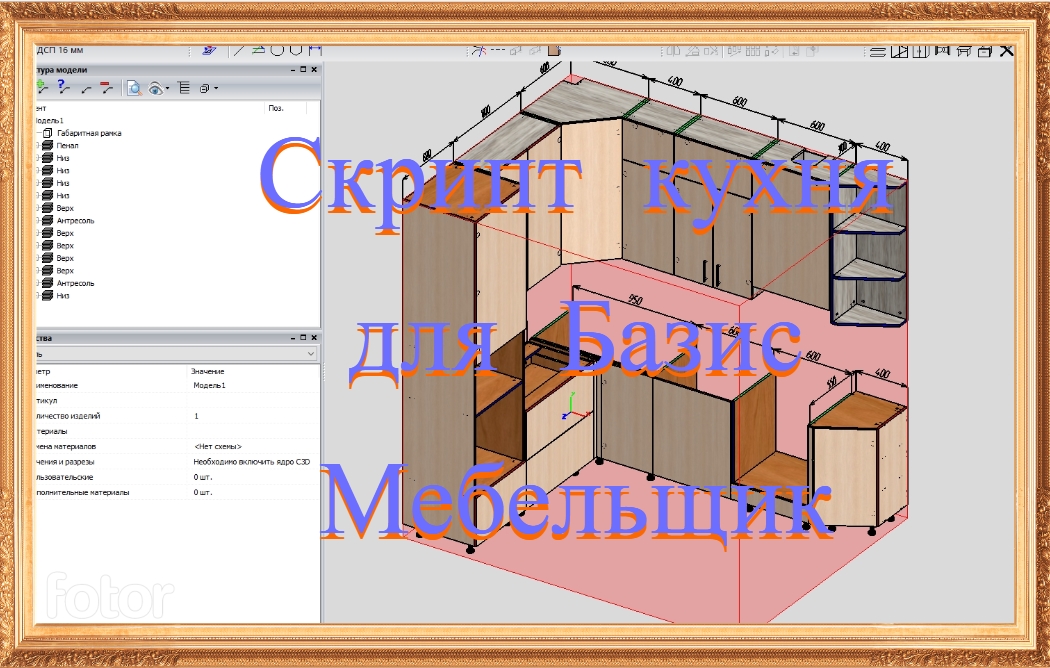Minimize the properties panel

[293, 338]
